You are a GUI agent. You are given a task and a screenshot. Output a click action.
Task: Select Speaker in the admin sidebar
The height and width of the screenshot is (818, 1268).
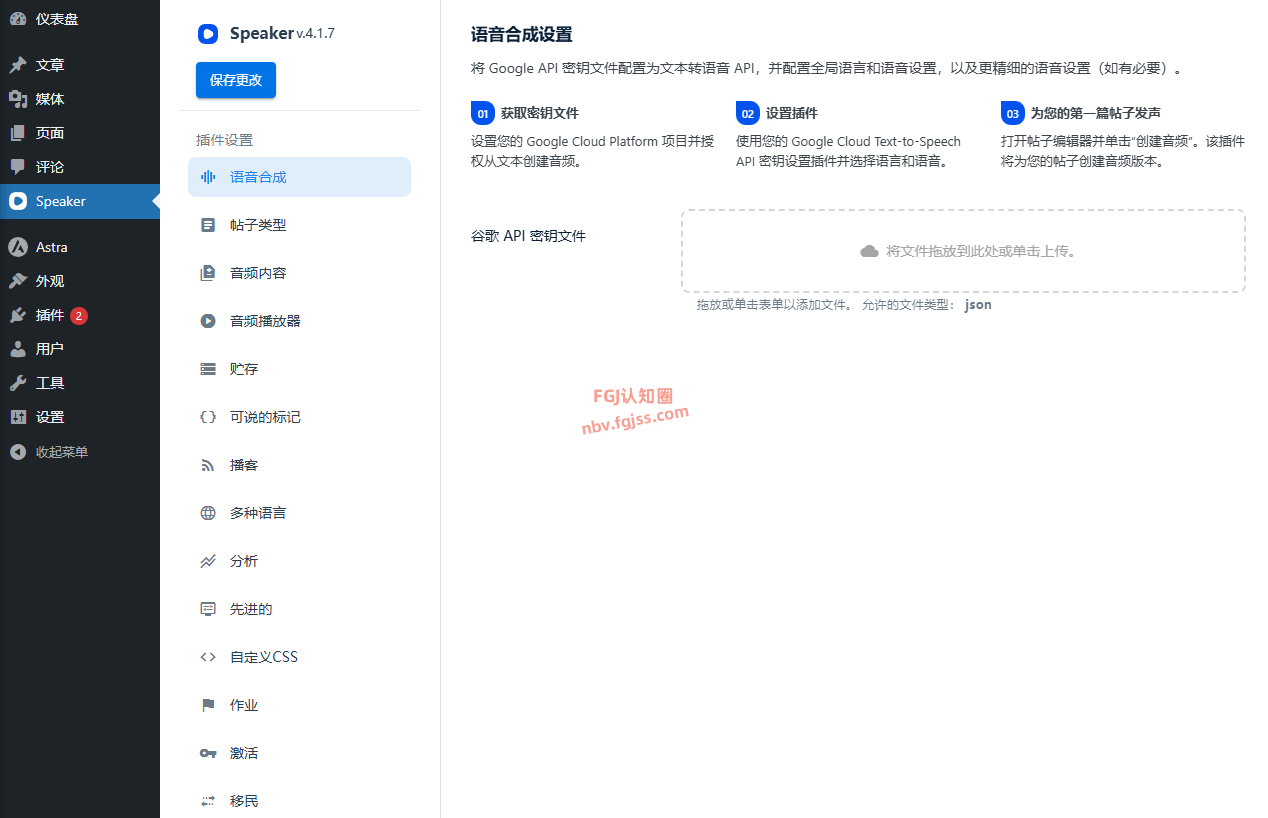click(80, 201)
